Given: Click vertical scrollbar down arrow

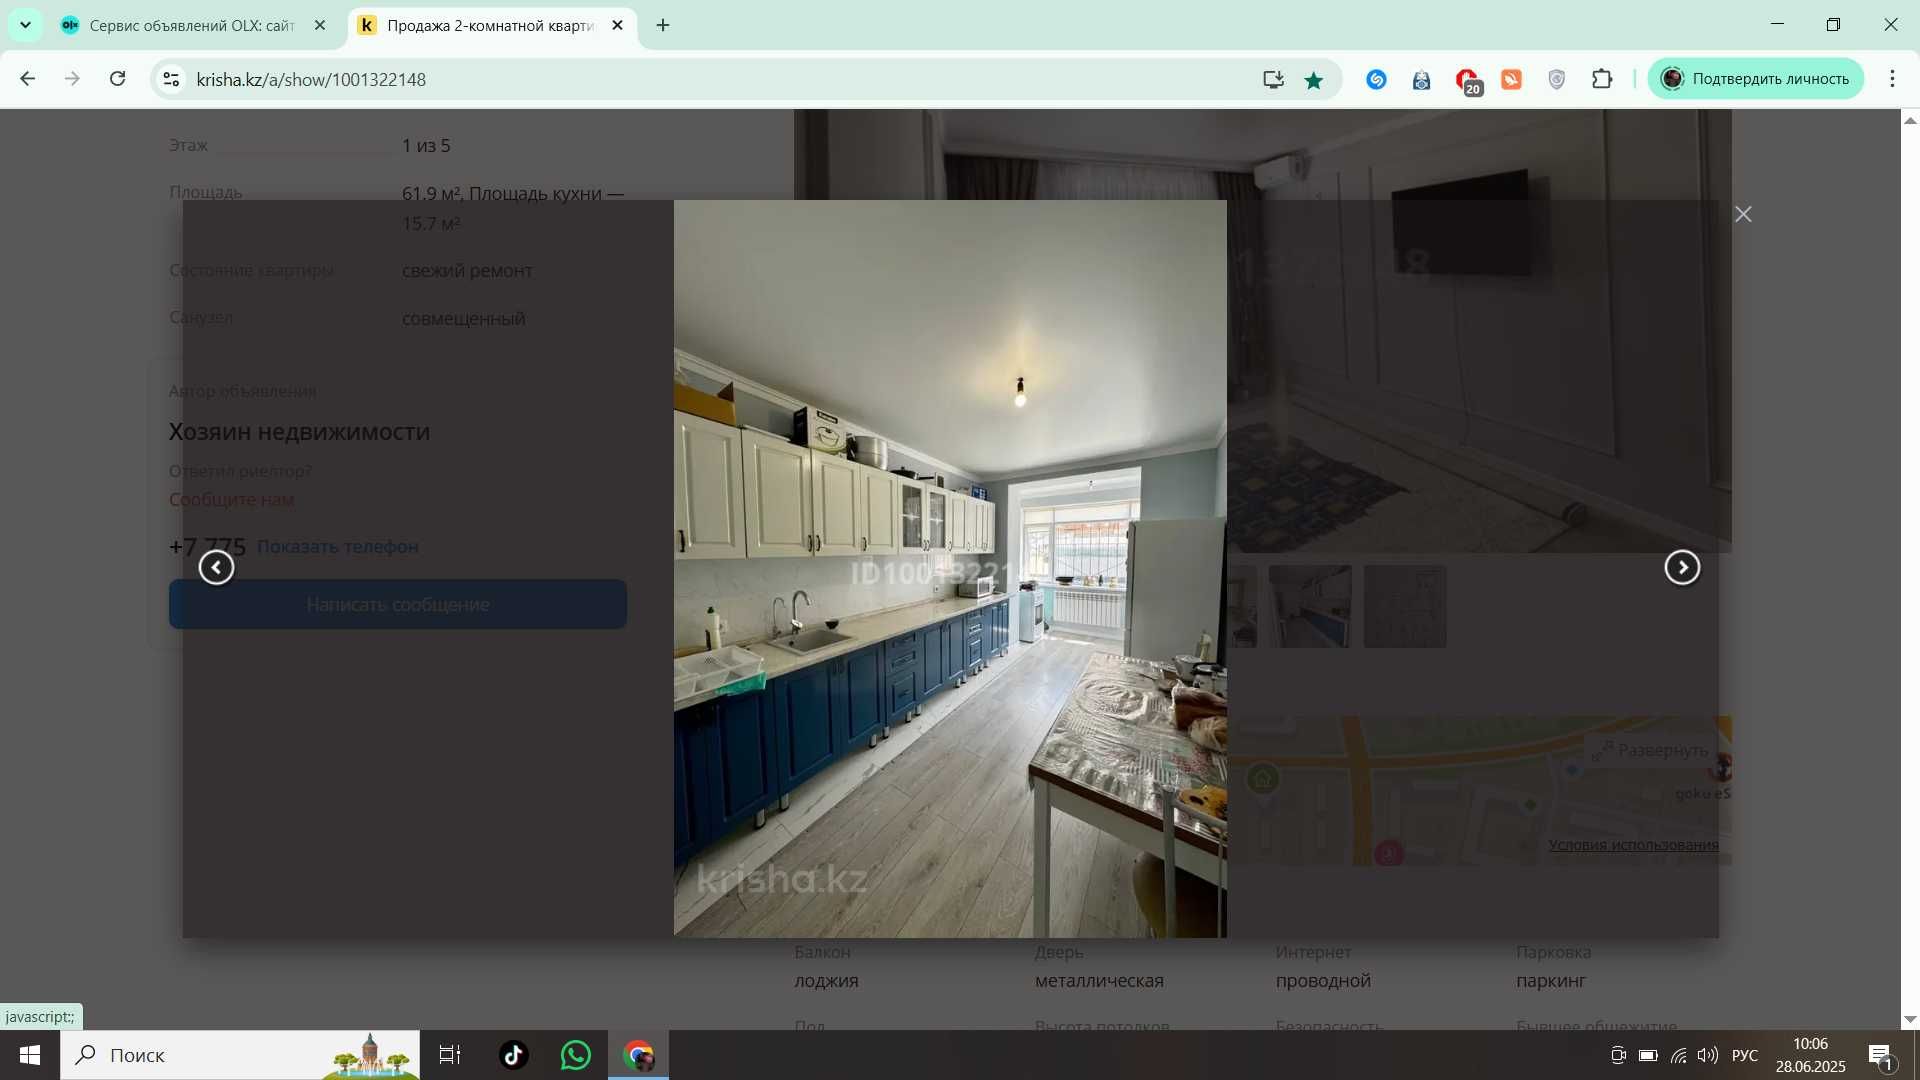Looking at the screenshot, I should (1910, 1019).
